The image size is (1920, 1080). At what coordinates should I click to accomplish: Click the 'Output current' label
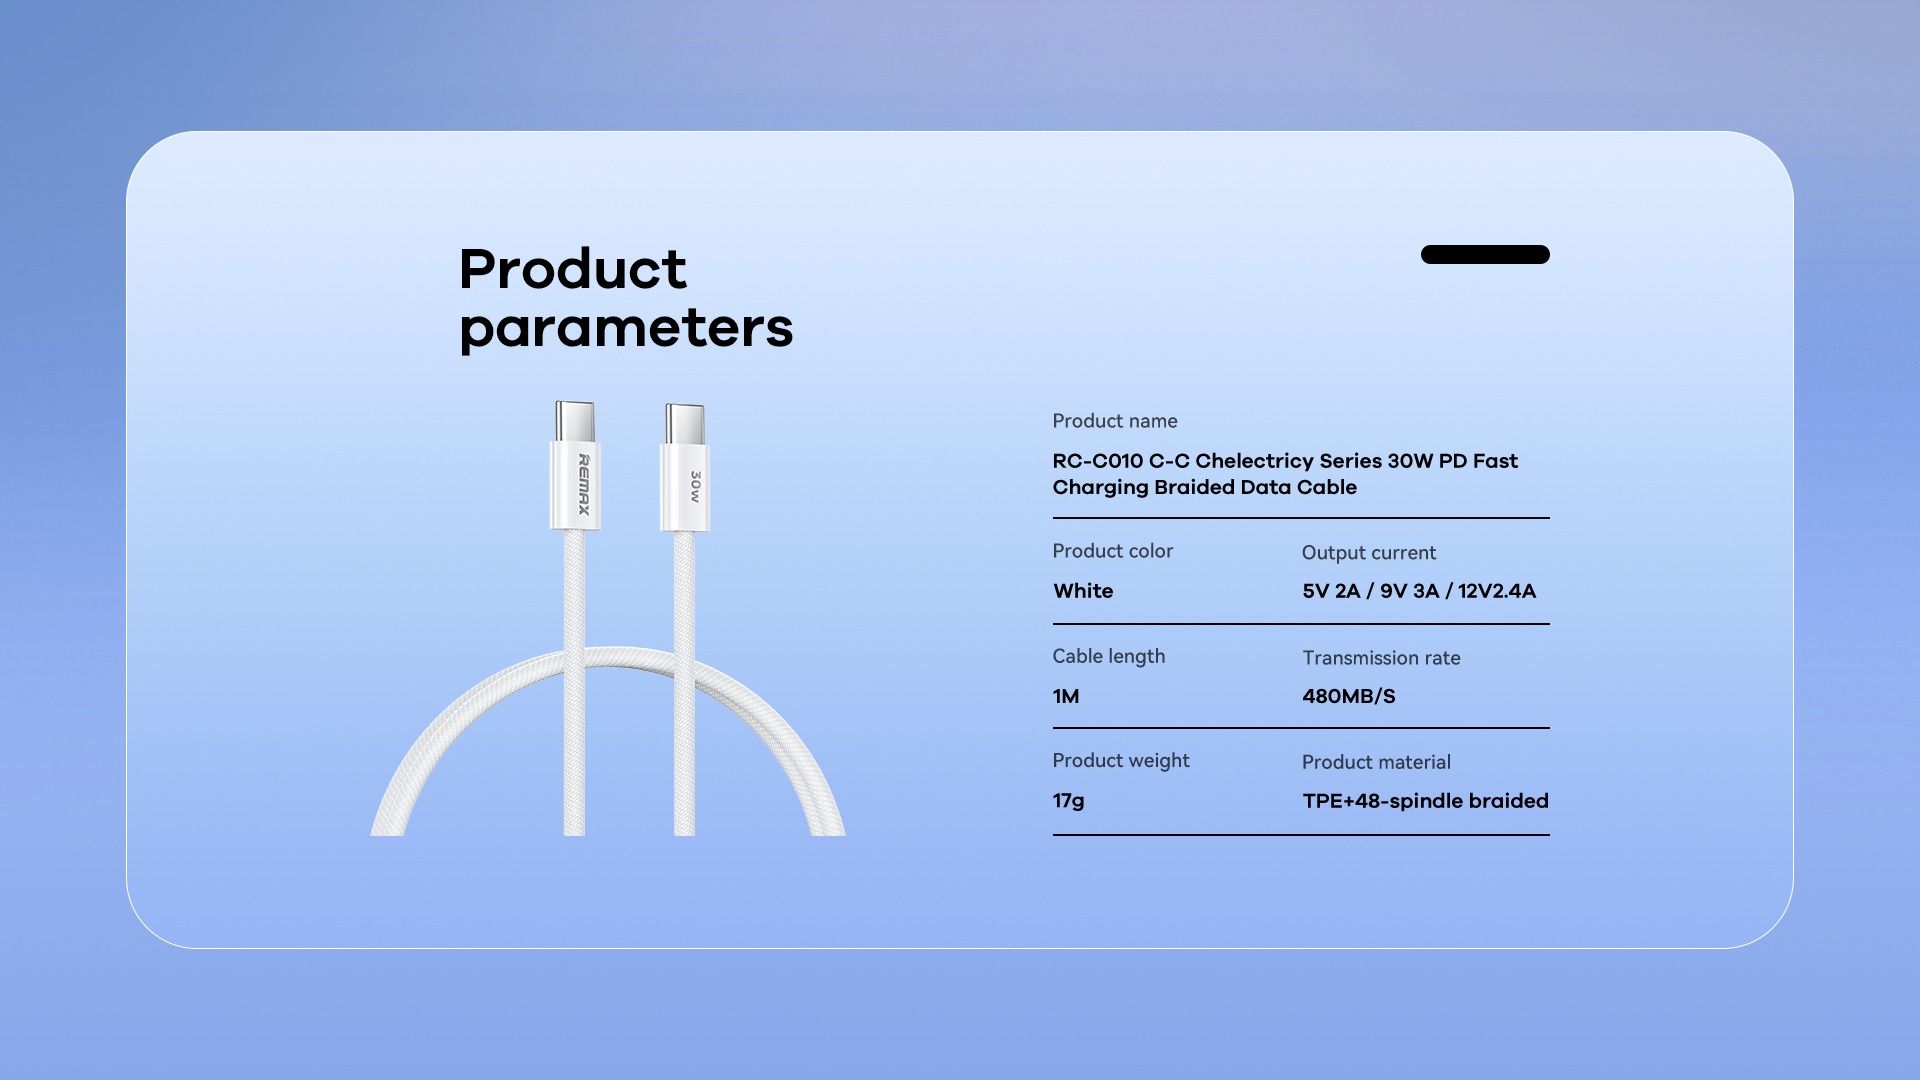[1369, 553]
